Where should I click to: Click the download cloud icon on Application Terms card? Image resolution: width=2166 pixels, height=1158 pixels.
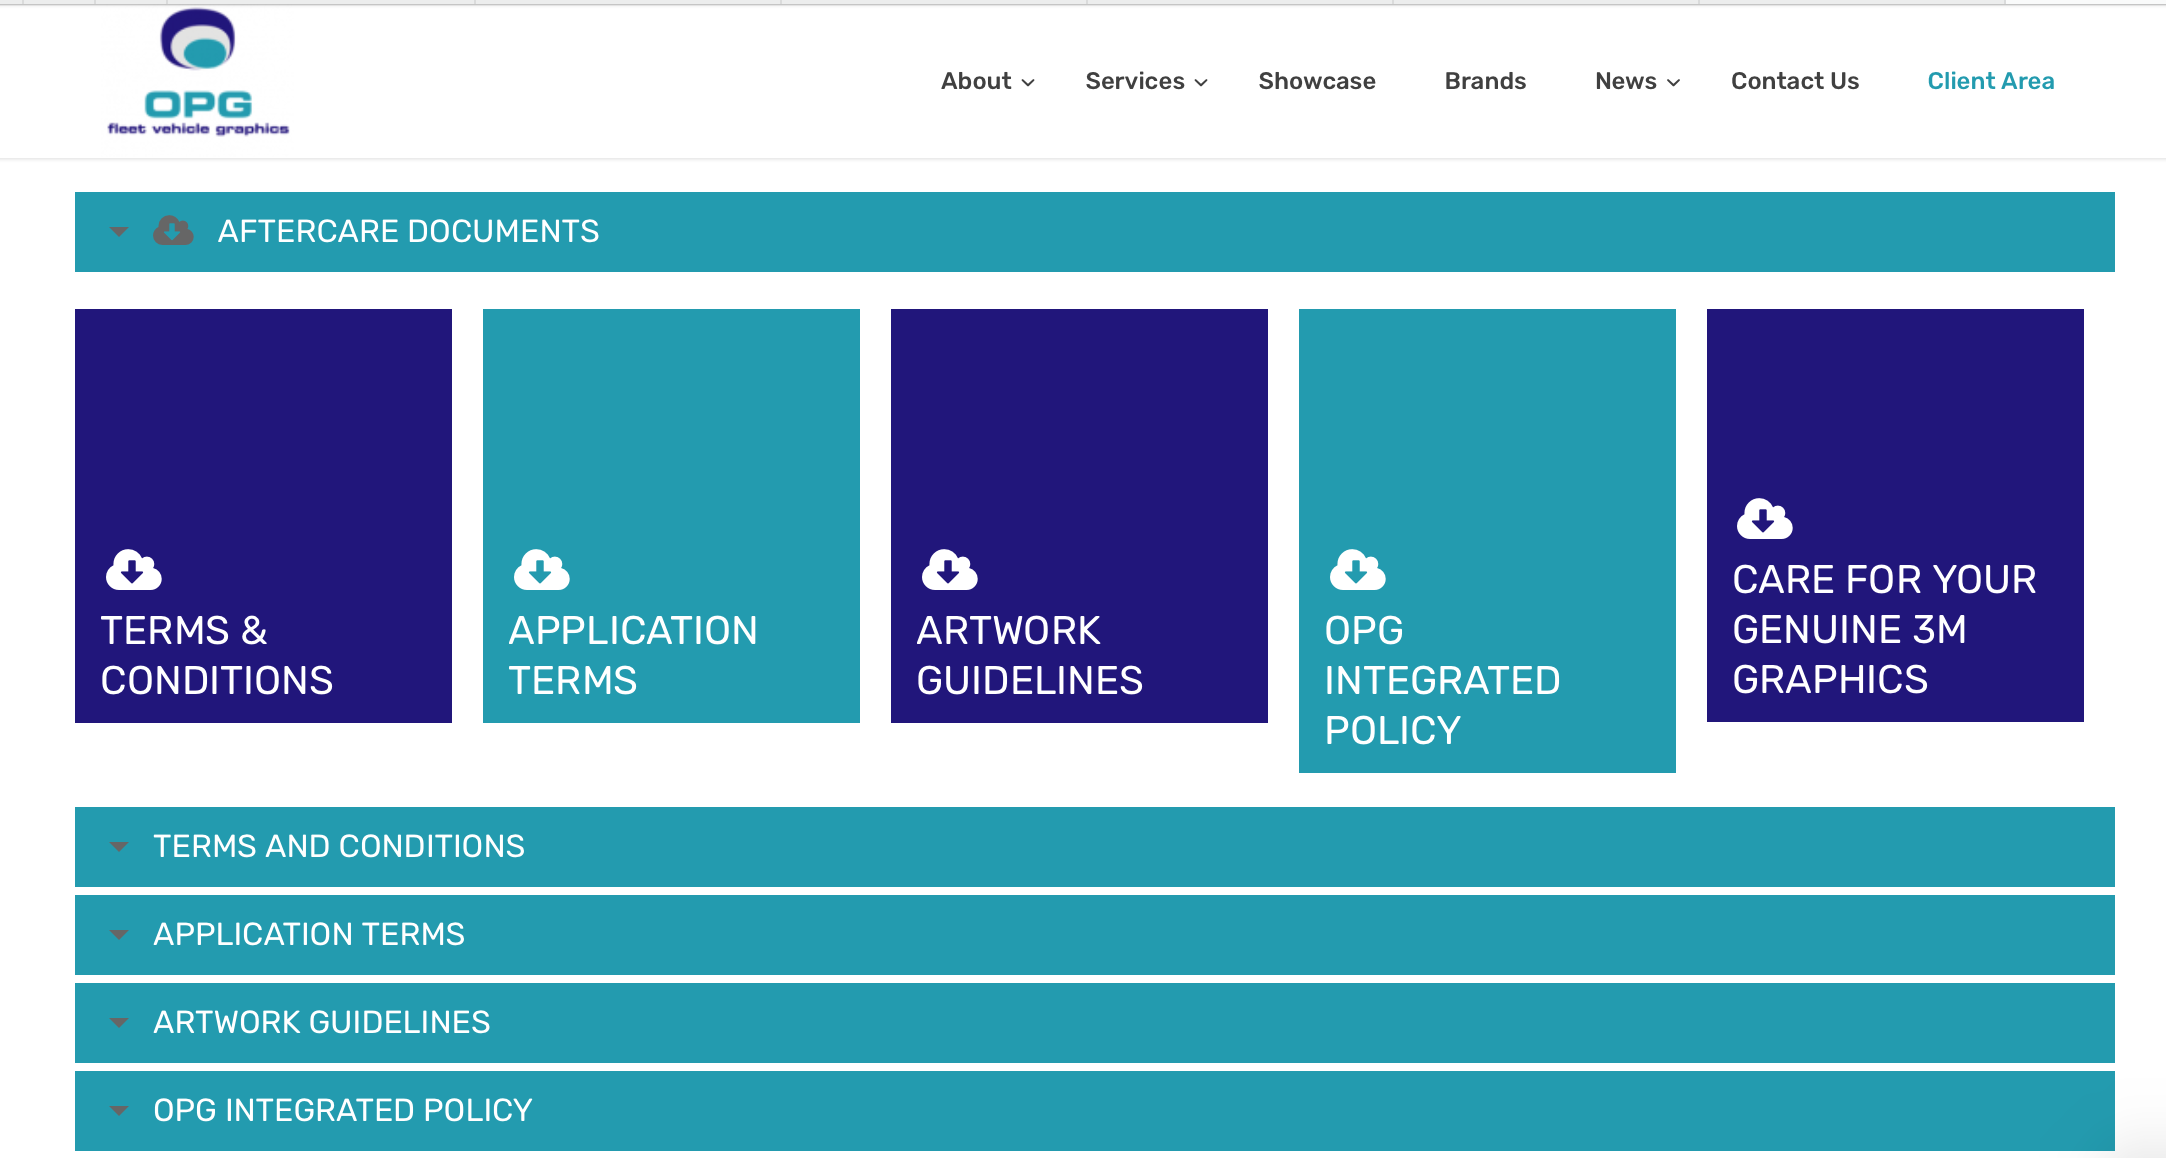coord(542,569)
